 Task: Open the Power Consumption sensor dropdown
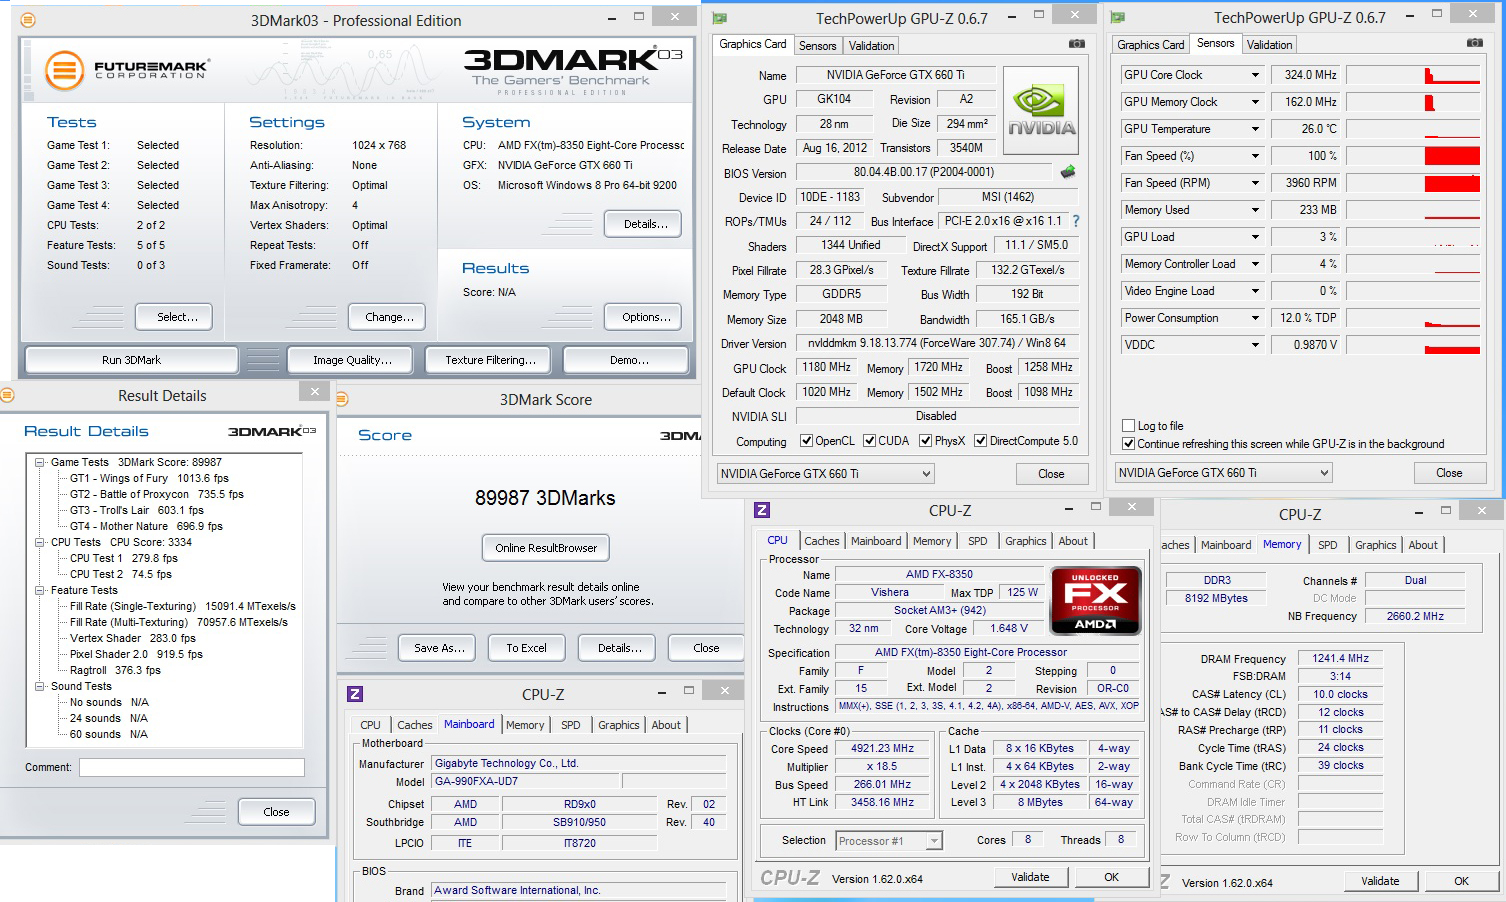pyautogui.click(x=1256, y=318)
